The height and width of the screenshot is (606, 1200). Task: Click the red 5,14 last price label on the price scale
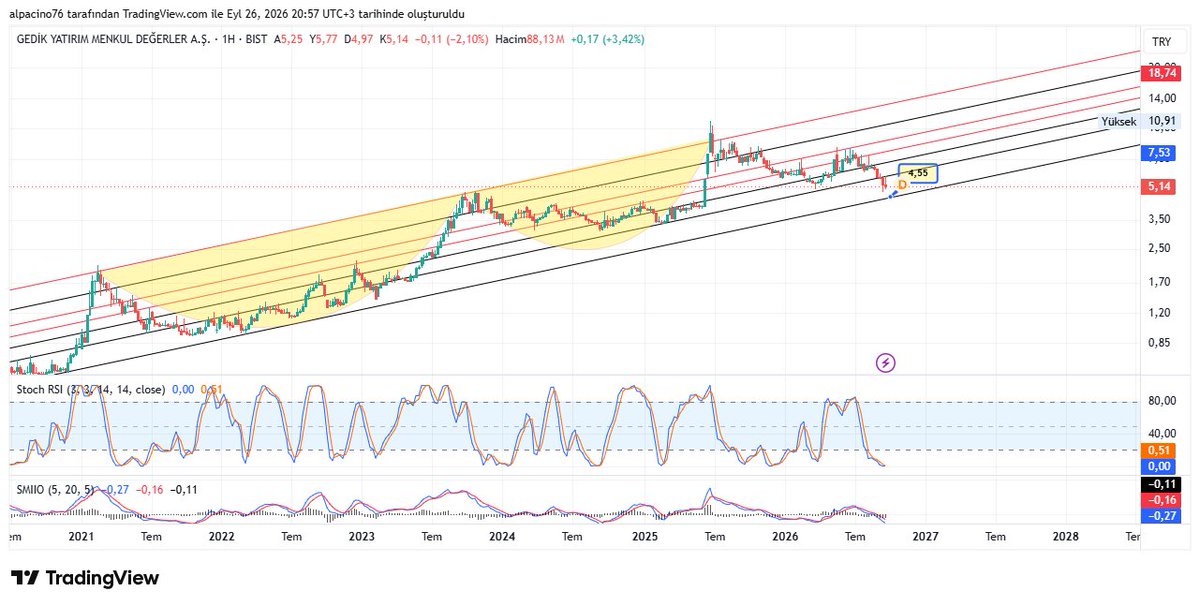click(1160, 187)
